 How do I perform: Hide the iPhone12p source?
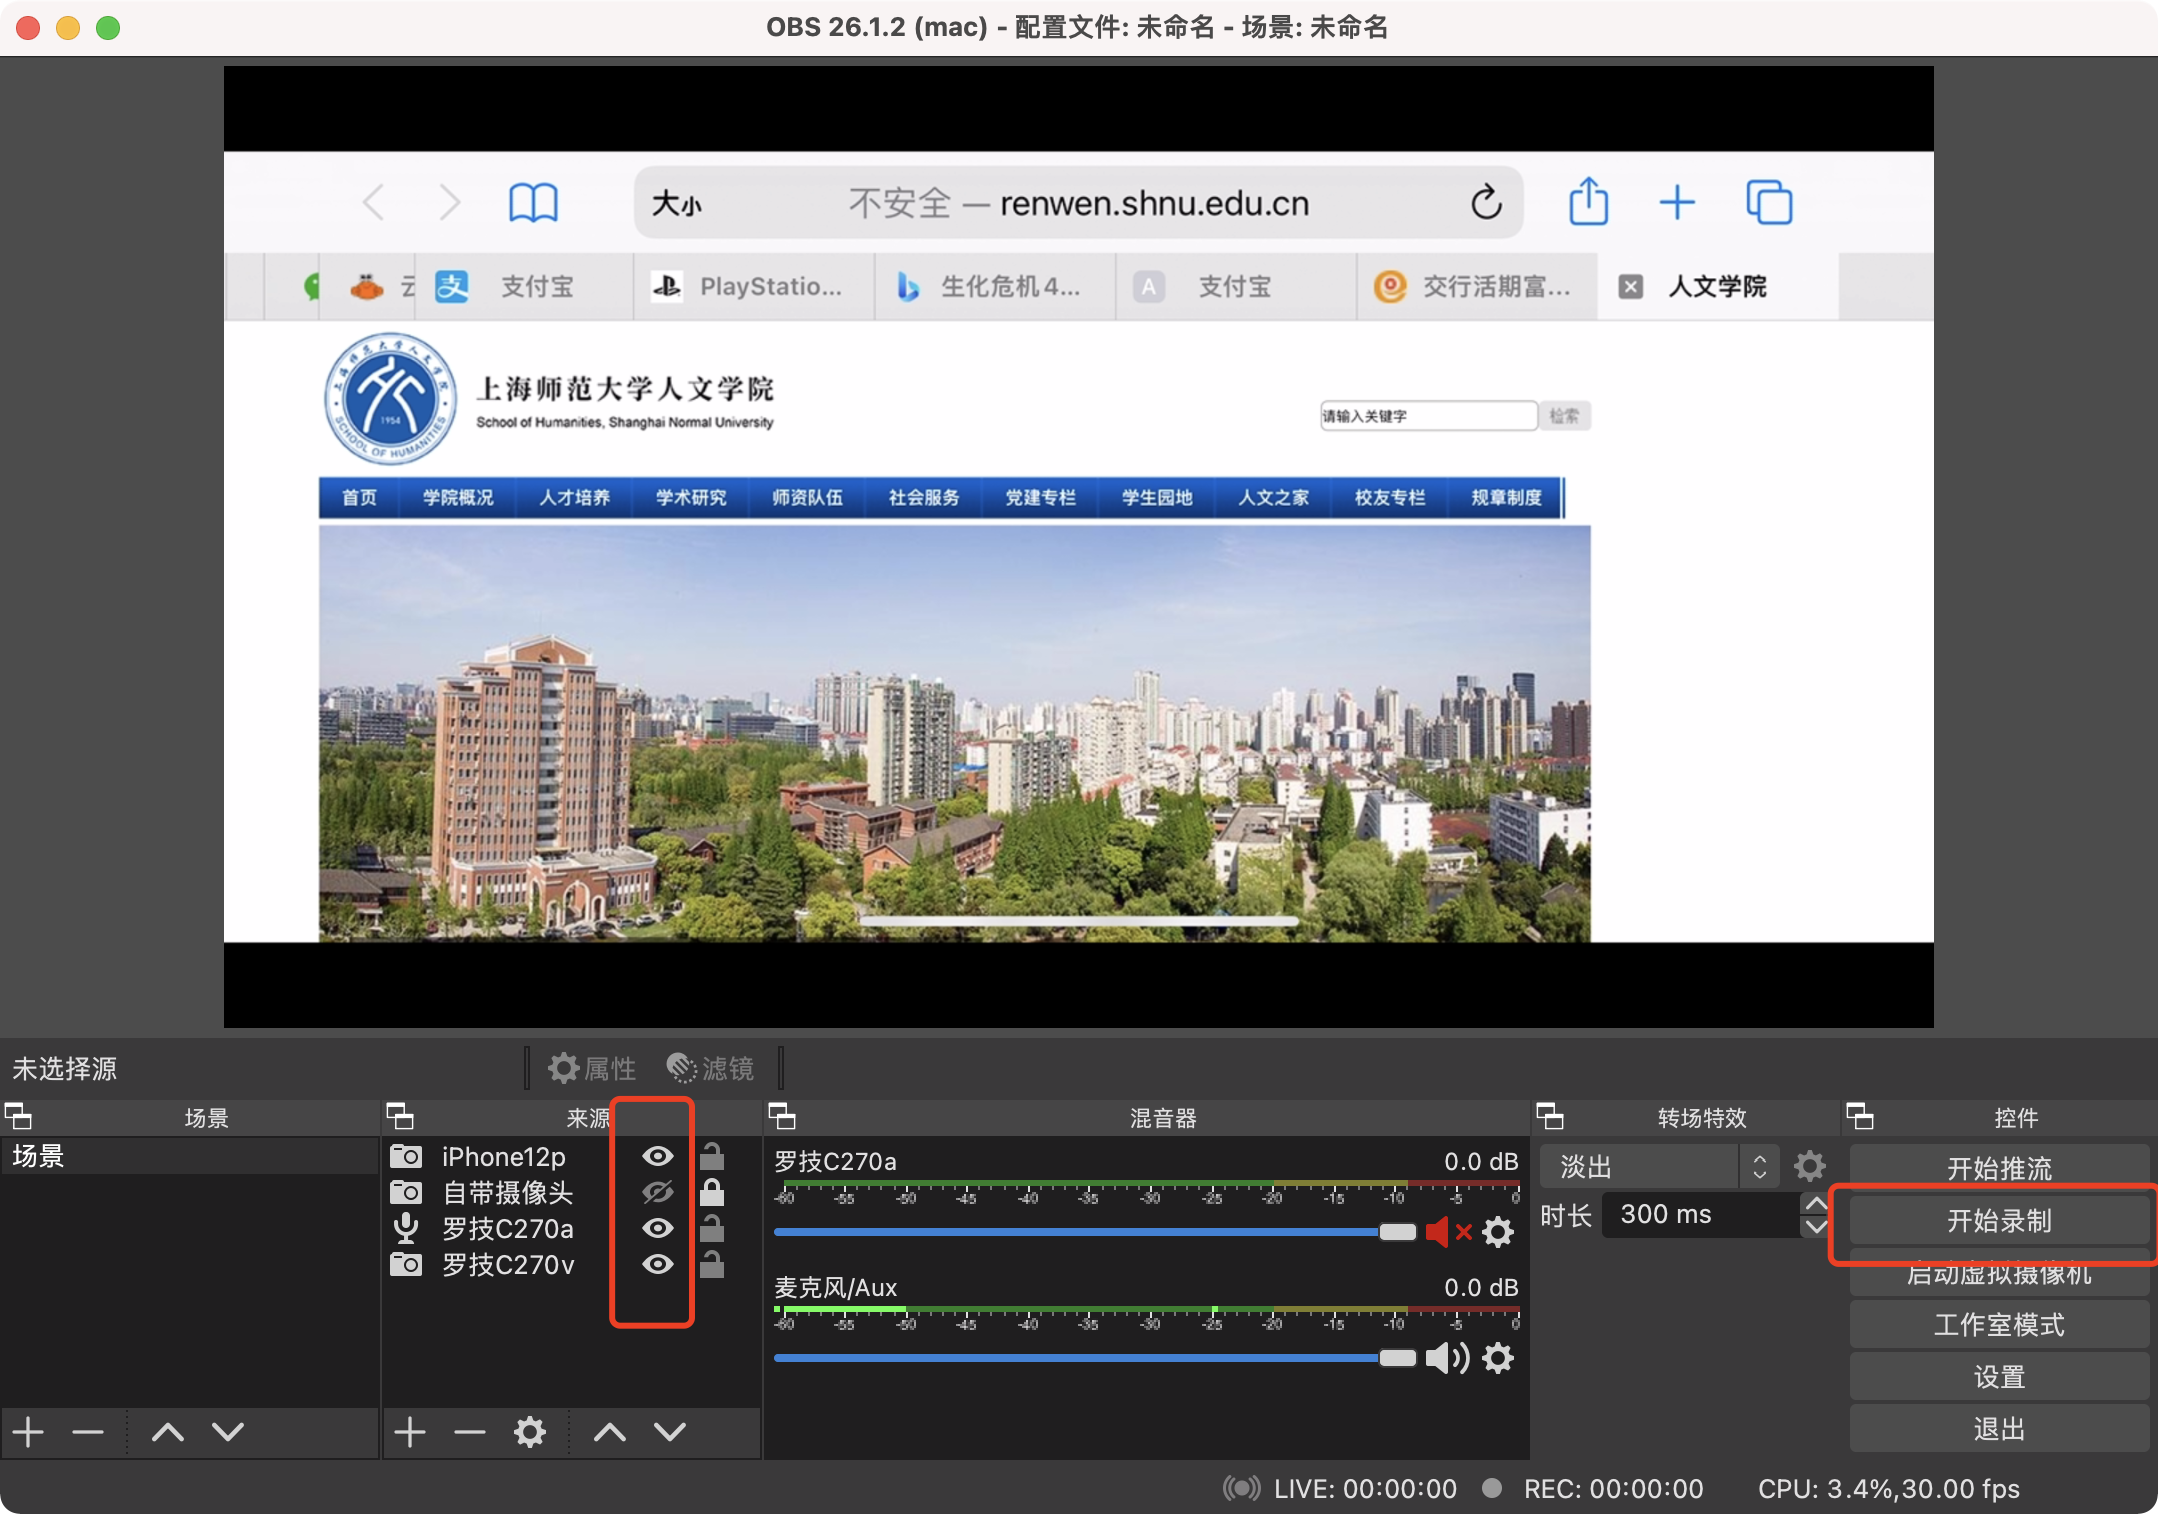tap(657, 1156)
